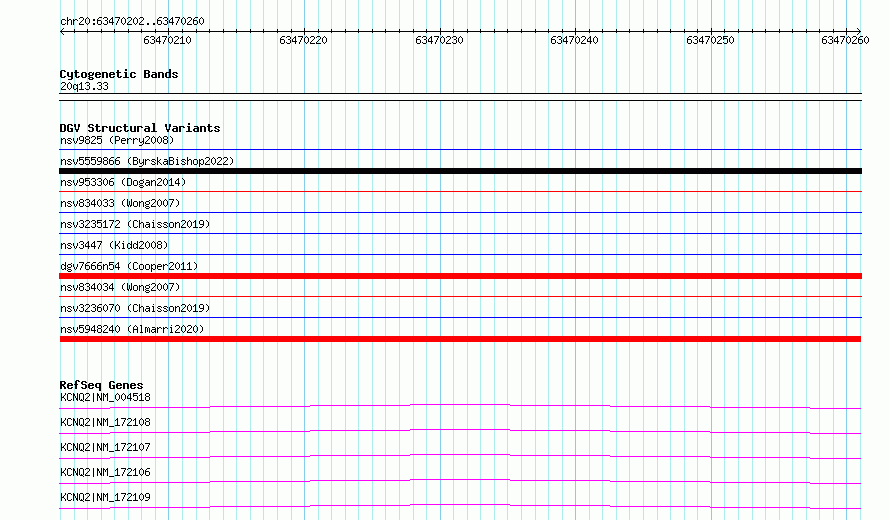Select variant dgv7666n54 (Cooper2011)
Image resolution: width=890 pixels, height=520 pixels.
click(129, 266)
